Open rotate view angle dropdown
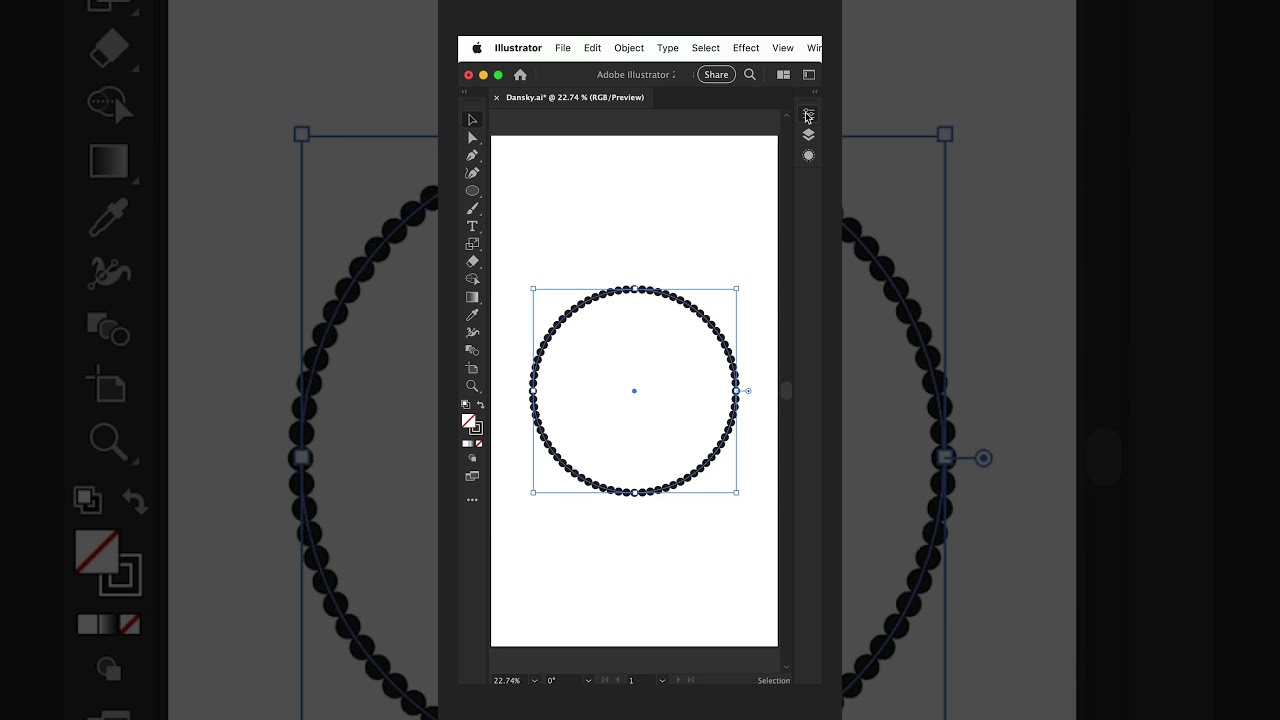The width and height of the screenshot is (1280, 720). pyautogui.click(x=588, y=681)
